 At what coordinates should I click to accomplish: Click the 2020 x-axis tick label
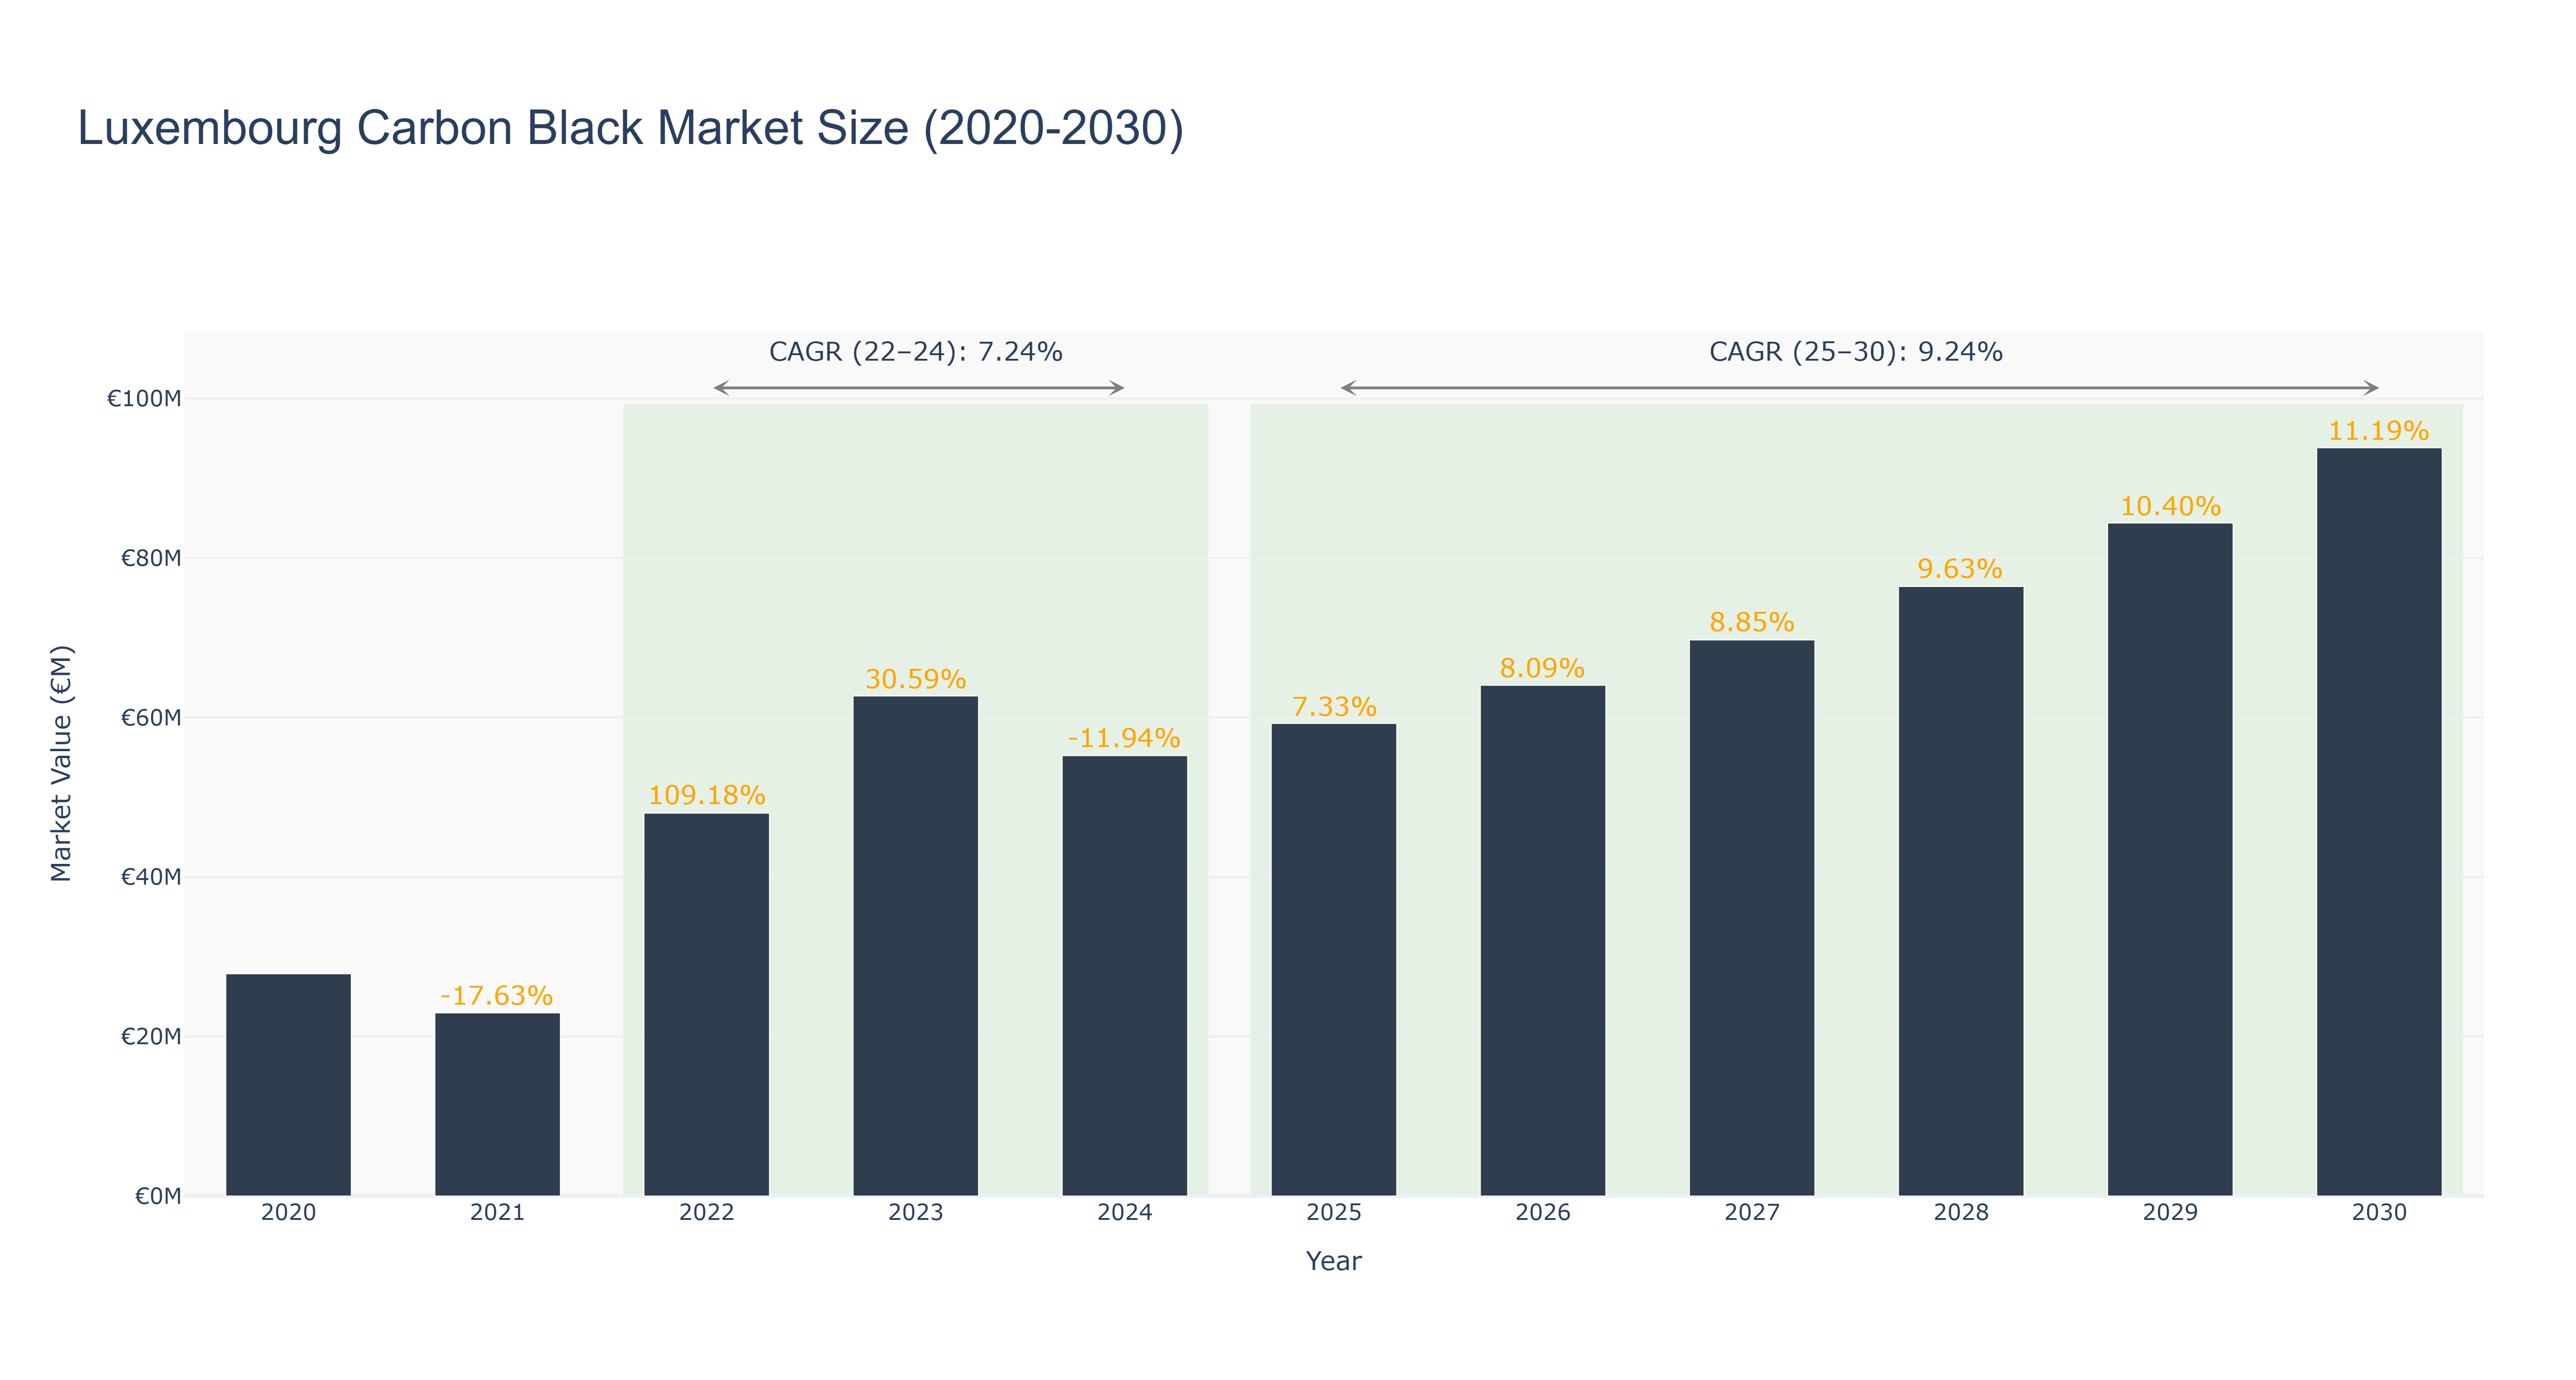coord(288,1213)
